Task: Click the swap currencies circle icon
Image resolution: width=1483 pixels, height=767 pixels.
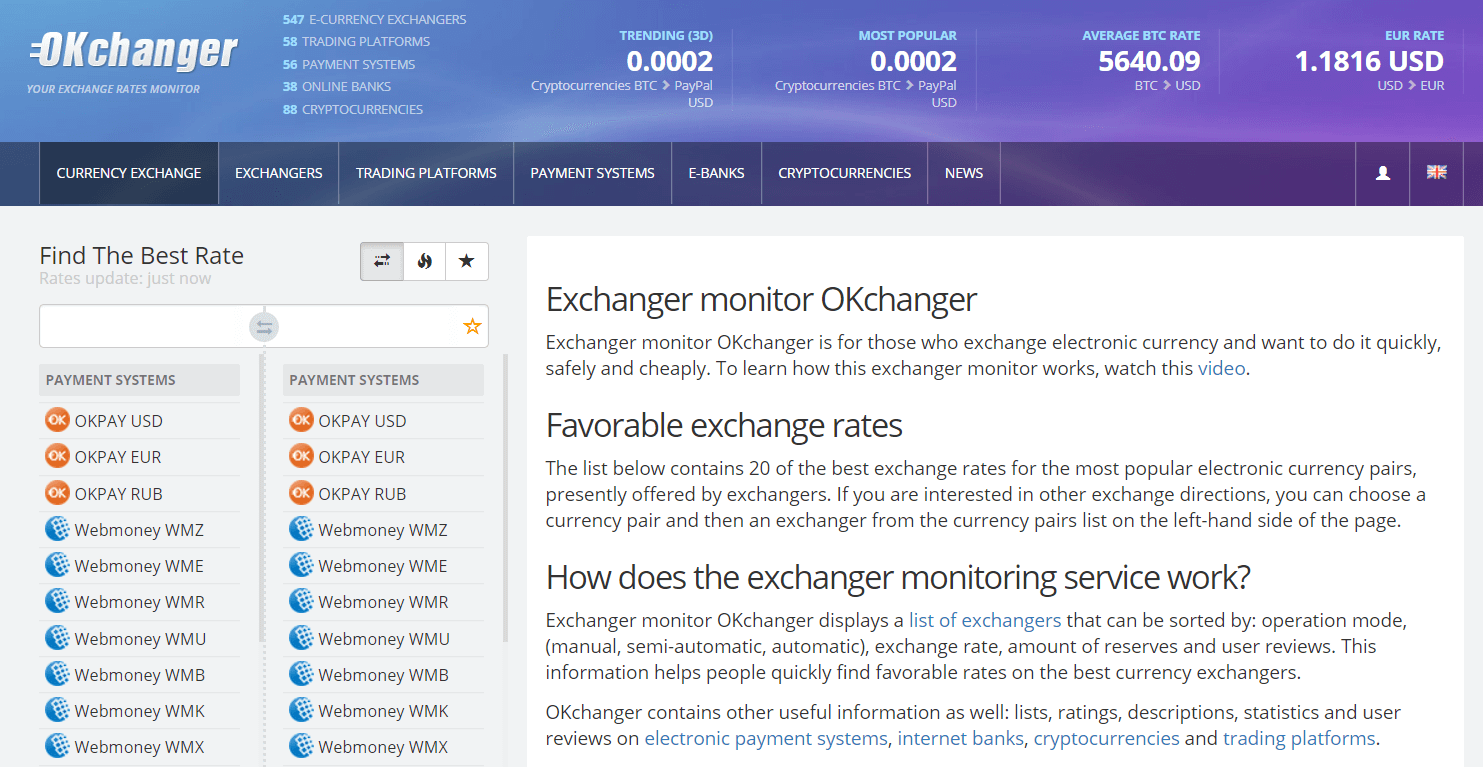Action: click(264, 326)
